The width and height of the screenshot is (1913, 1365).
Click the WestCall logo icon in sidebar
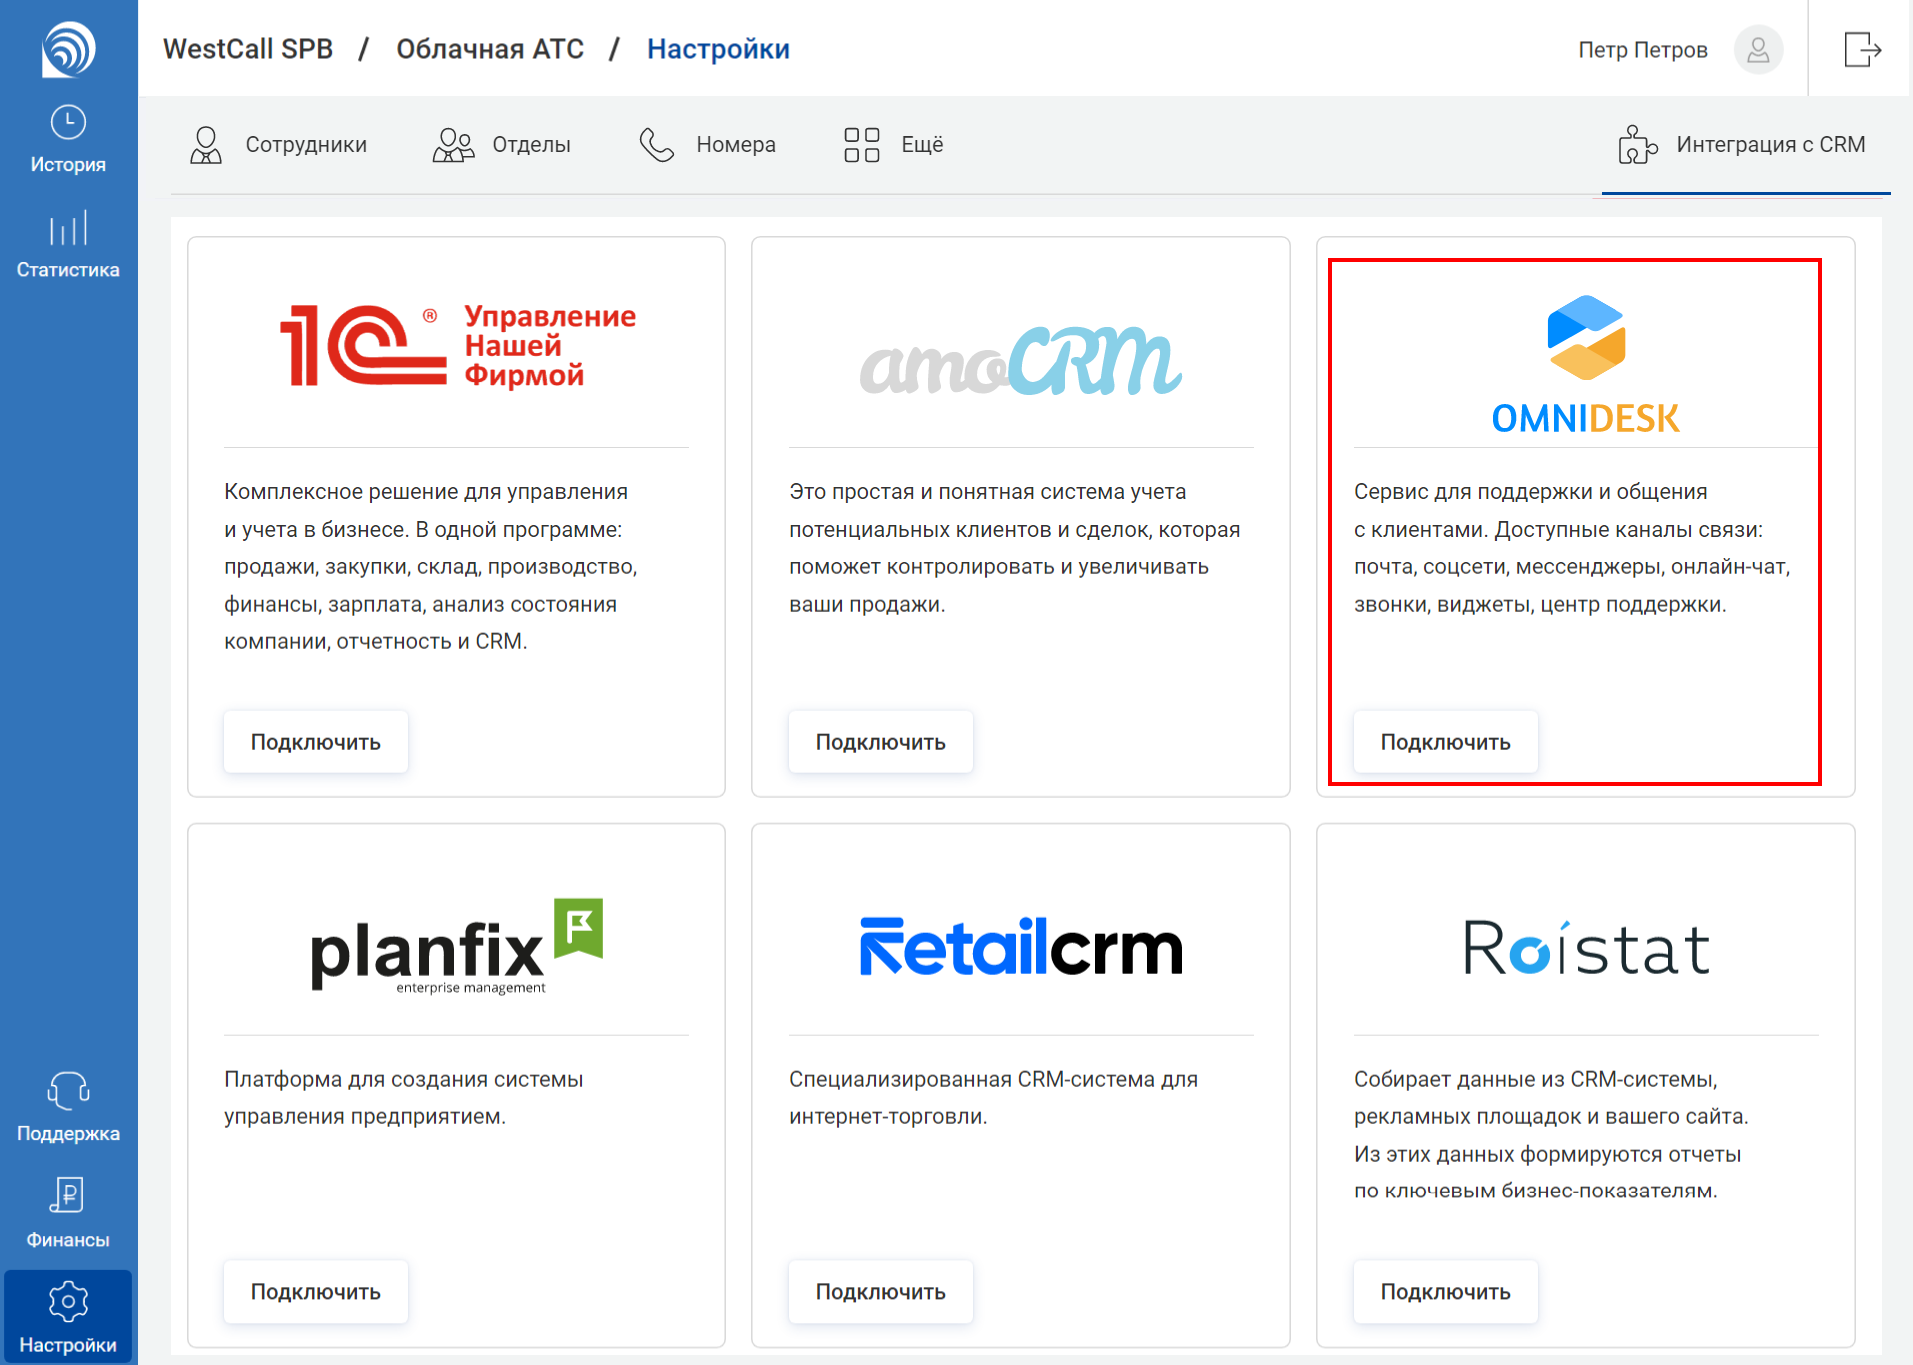point(68,49)
